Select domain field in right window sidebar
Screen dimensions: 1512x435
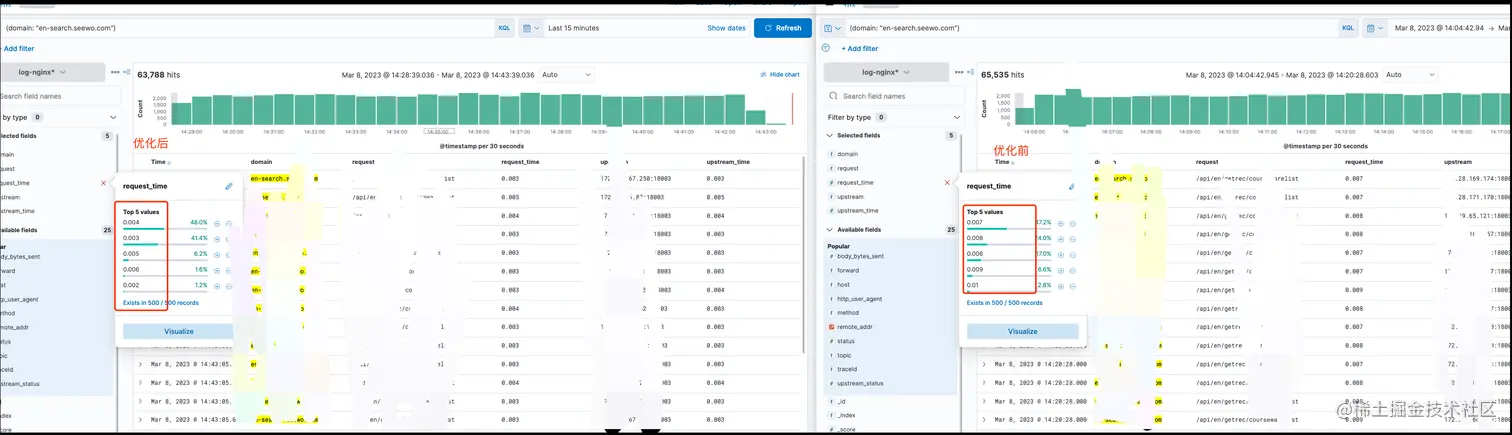coord(847,154)
